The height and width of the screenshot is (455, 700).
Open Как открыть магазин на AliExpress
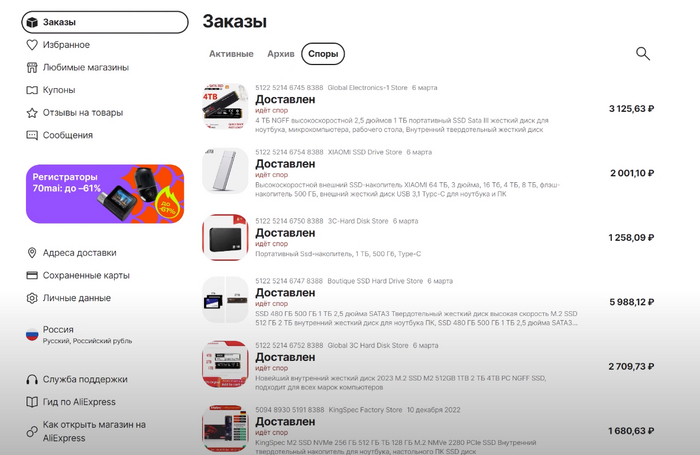(x=94, y=431)
